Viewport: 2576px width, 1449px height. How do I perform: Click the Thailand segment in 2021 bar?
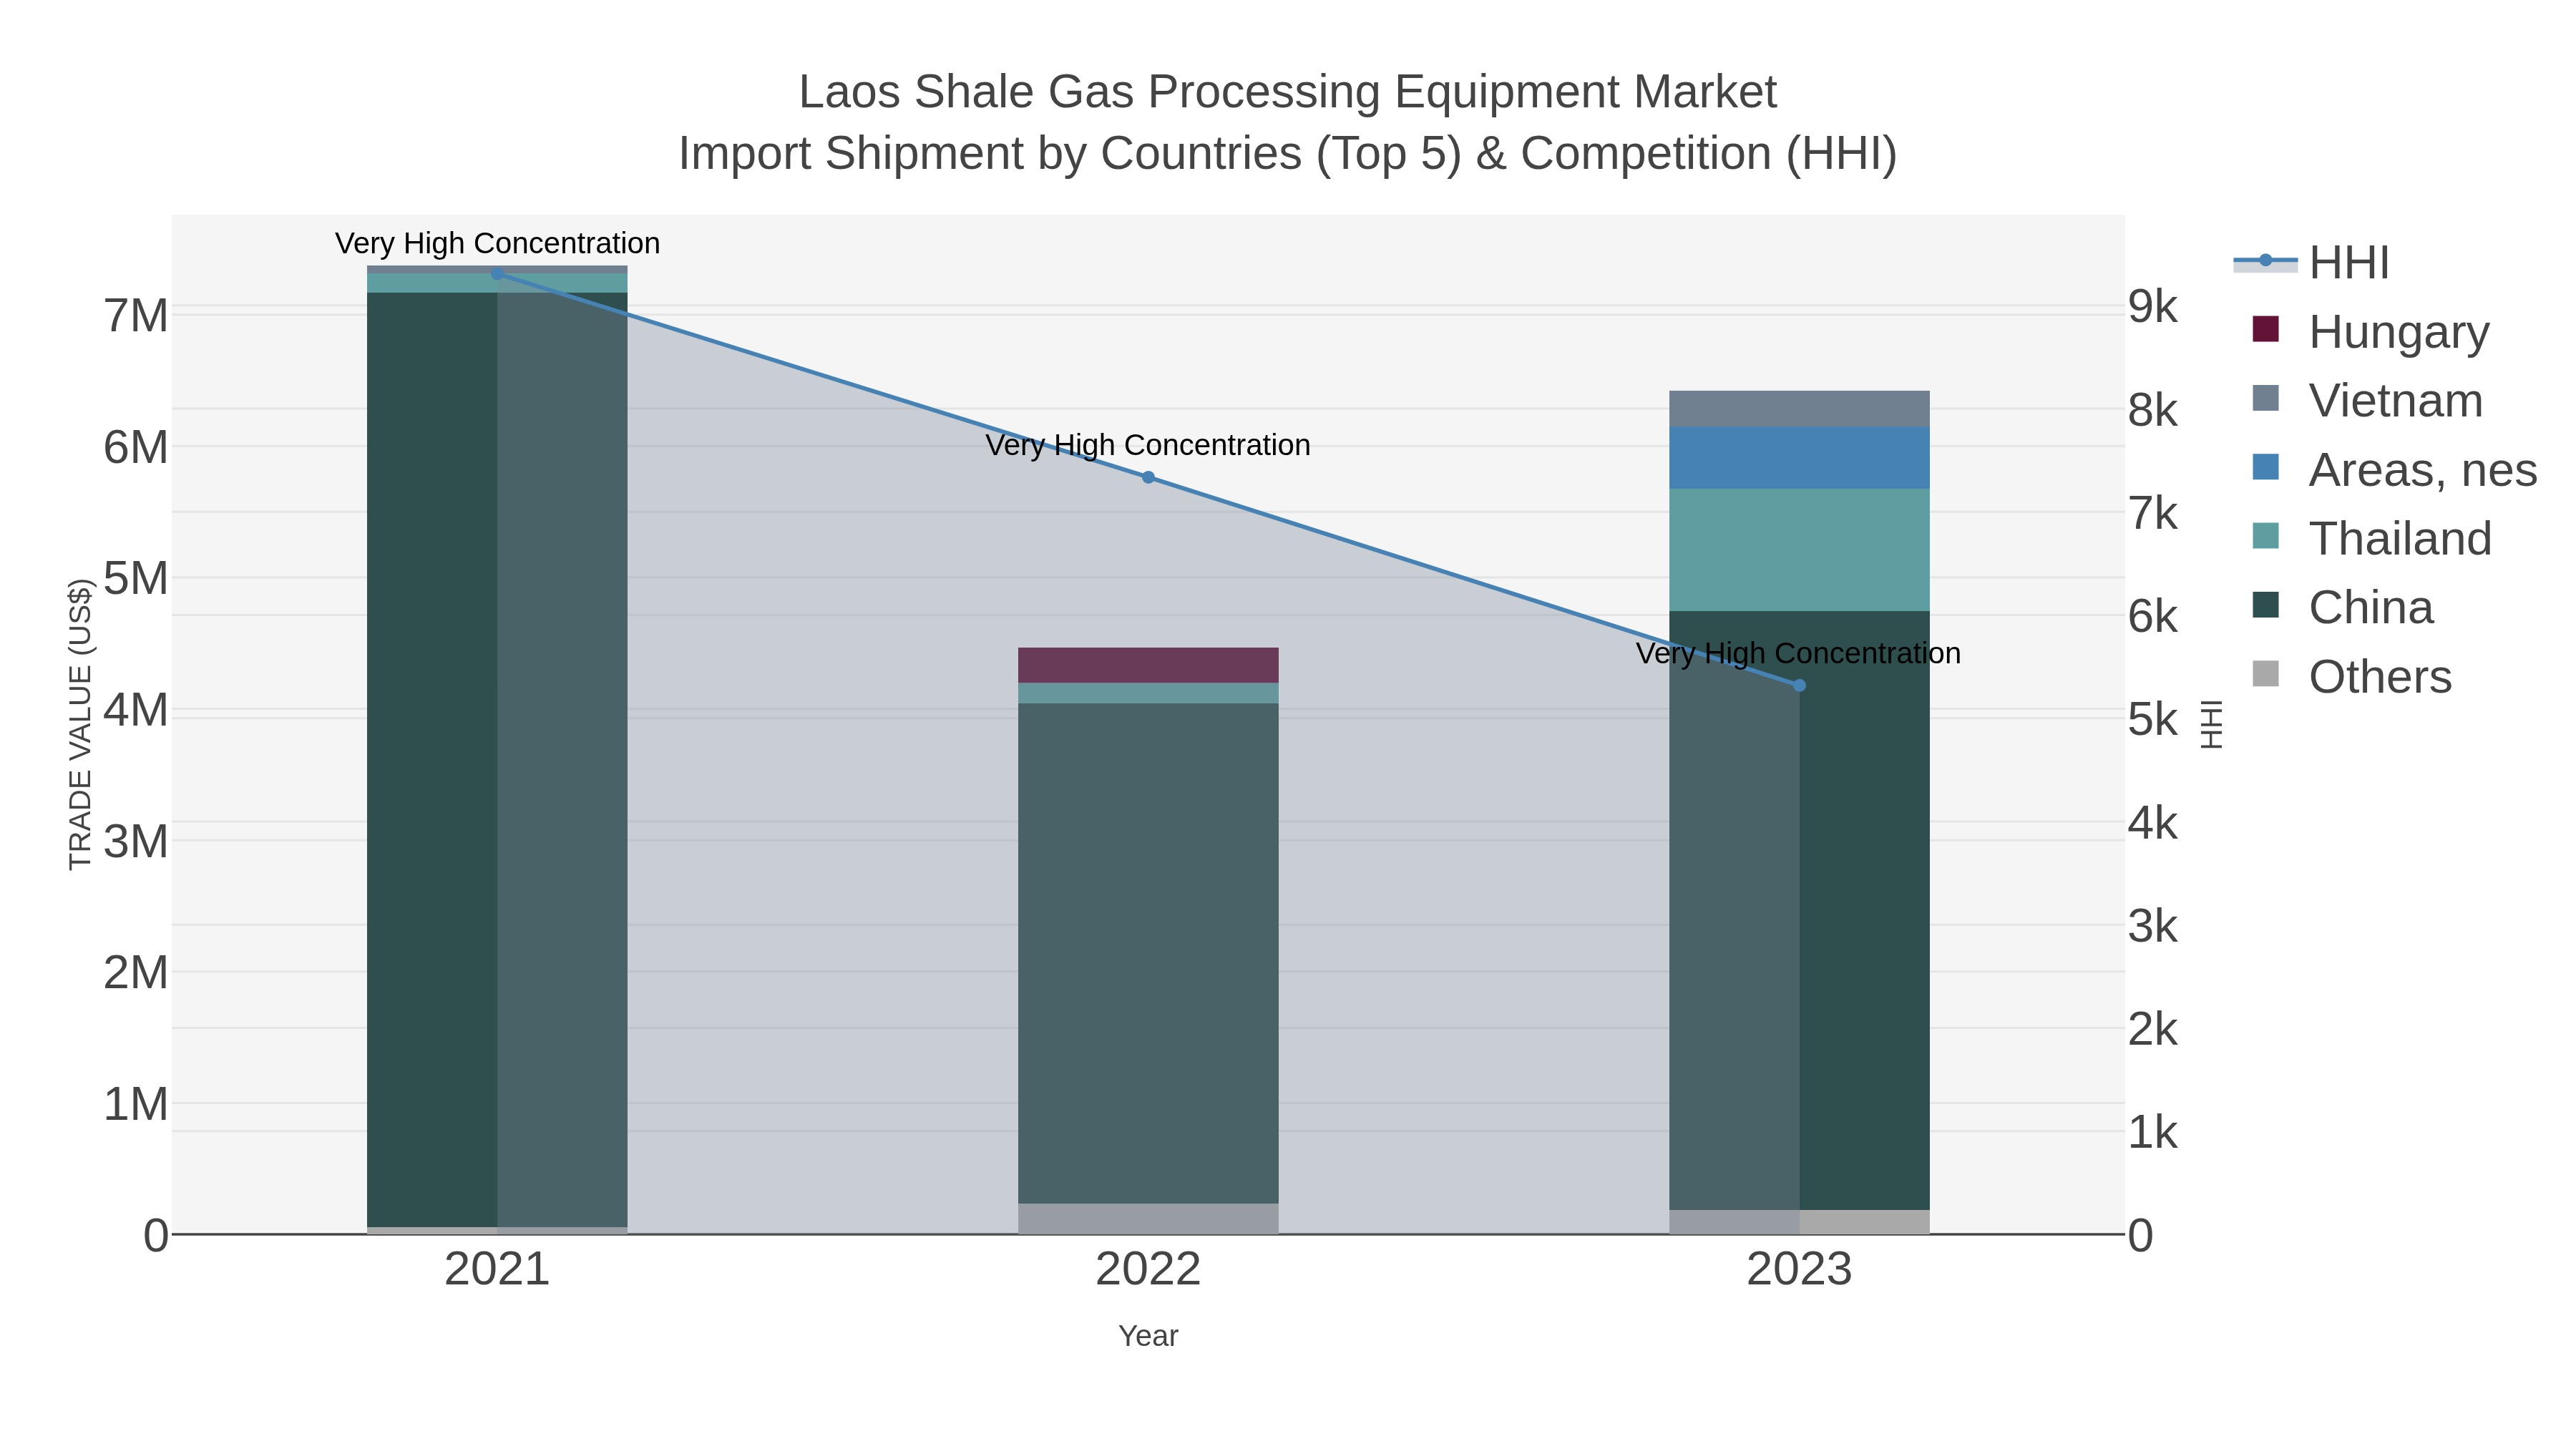497,283
